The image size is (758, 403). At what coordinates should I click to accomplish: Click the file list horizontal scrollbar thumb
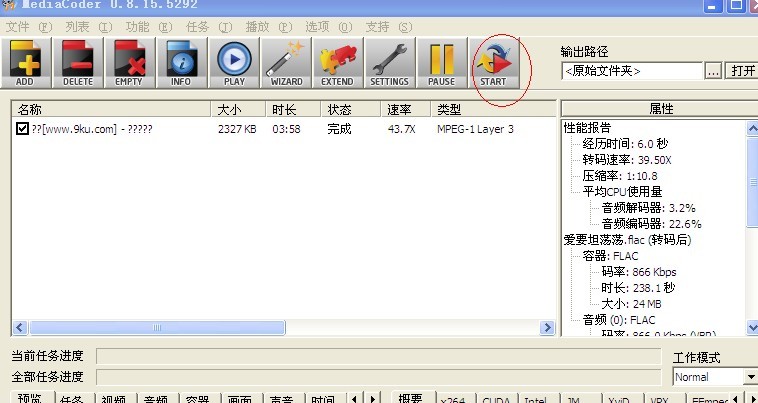click(x=157, y=328)
